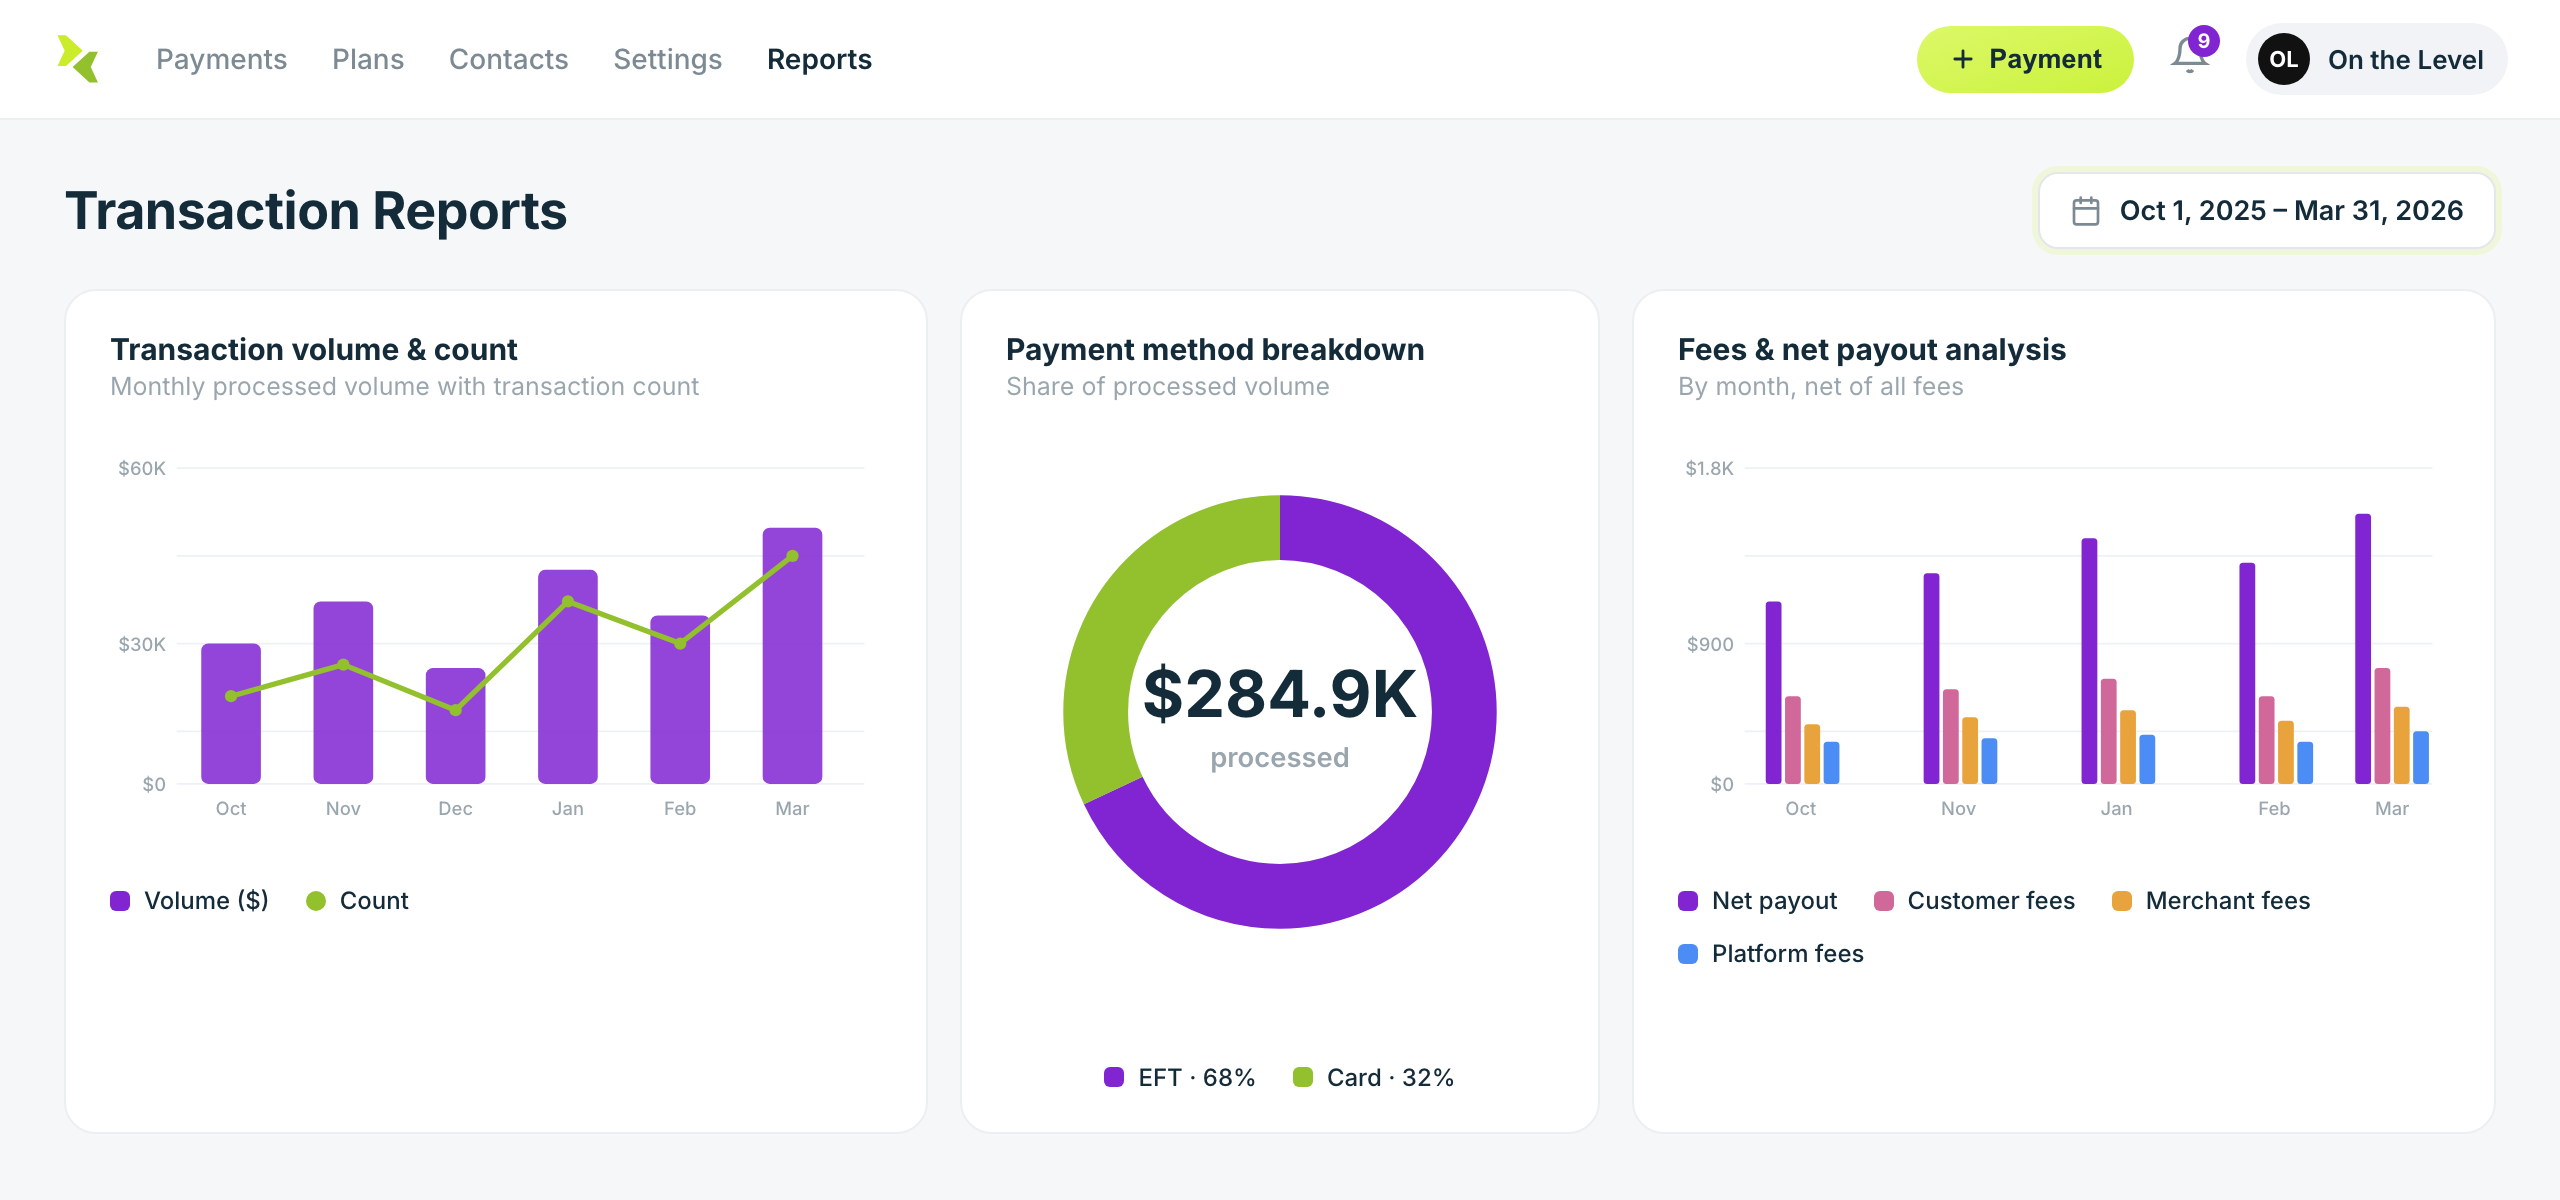Open the Payments nav item
This screenshot has width=2560, height=1200.
click(221, 59)
